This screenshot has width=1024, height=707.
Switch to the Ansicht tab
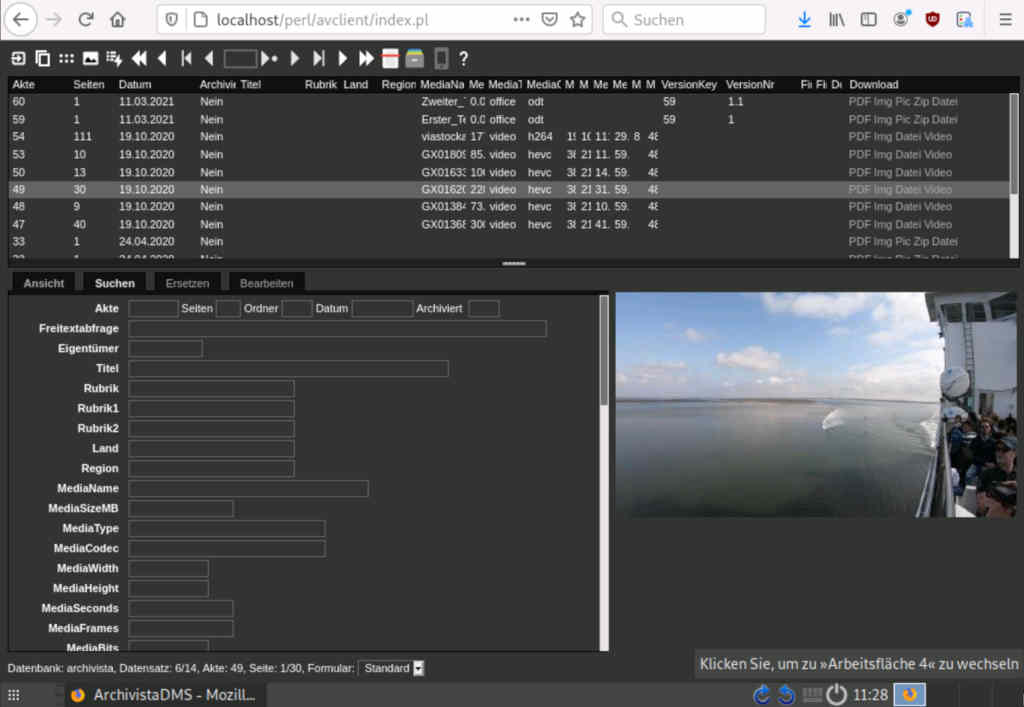coord(44,283)
